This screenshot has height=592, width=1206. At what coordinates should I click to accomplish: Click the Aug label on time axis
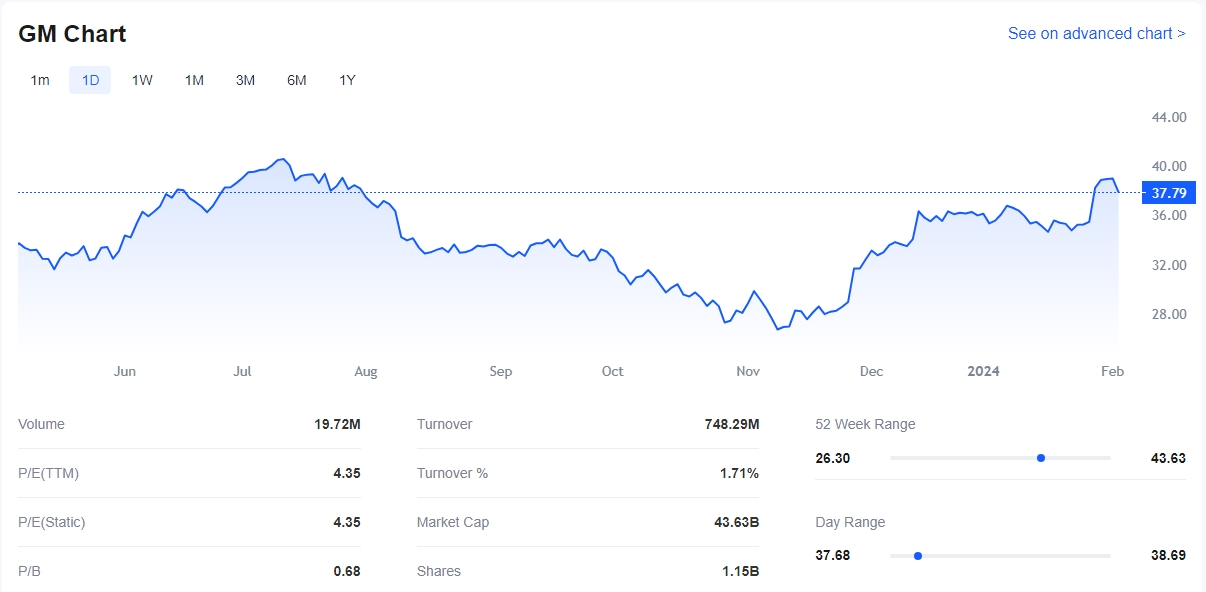(x=366, y=371)
